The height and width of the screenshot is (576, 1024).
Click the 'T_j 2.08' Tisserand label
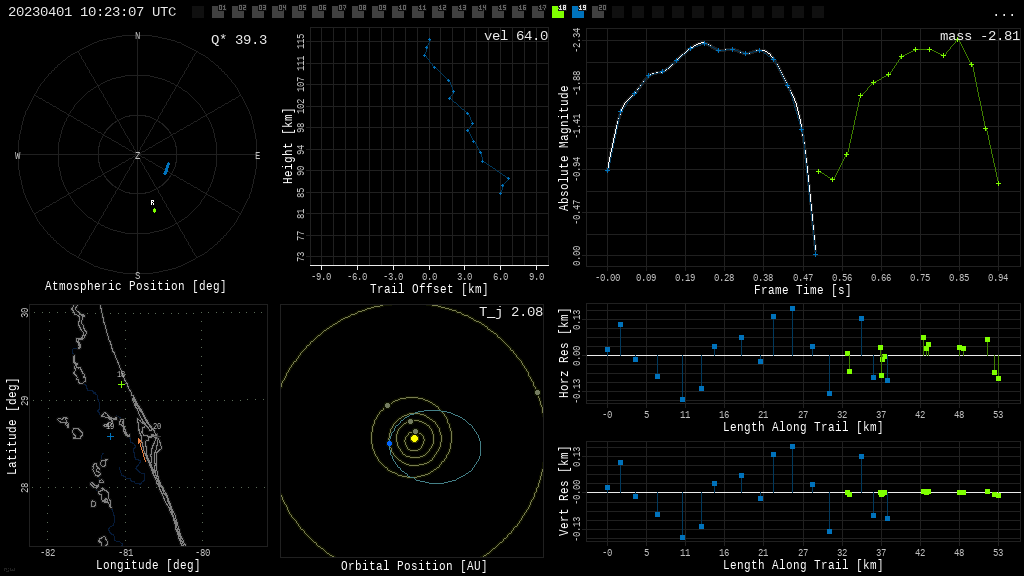coord(510,313)
